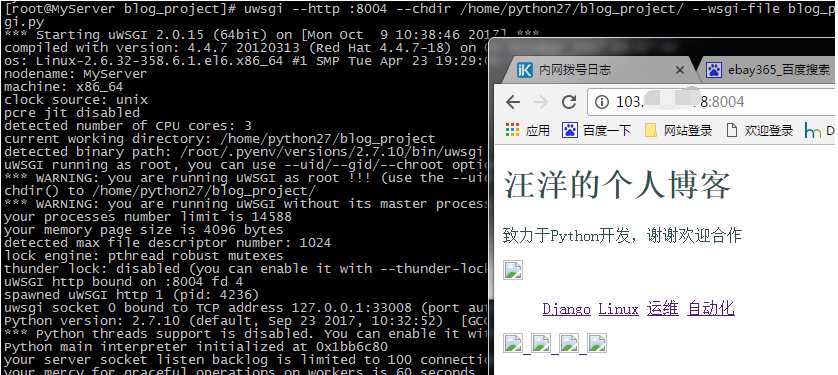Click the heading 汪洋的个人博客
Viewport: 838px width, 375px height.
[617, 185]
